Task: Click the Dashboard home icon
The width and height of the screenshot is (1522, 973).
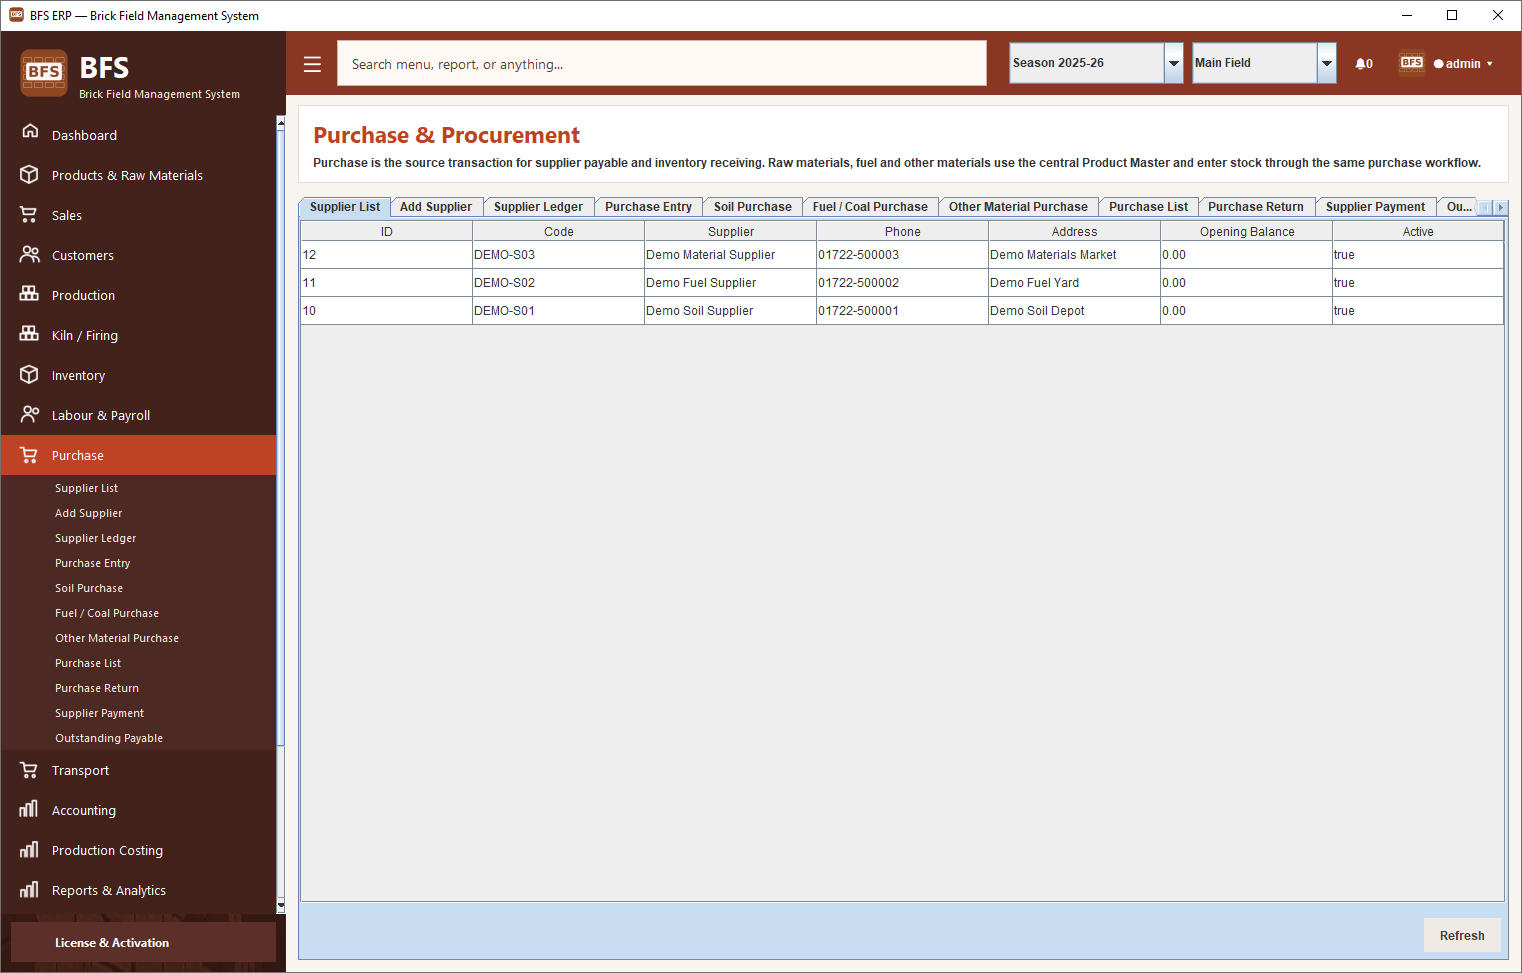Action: pyautogui.click(x=30, y=132)
